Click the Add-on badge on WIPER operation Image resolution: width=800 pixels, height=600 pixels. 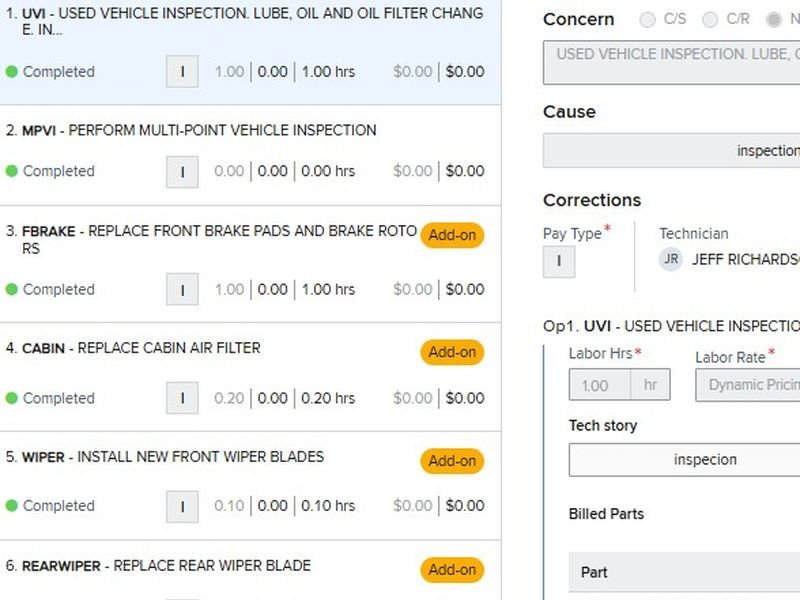coord(452,461)
